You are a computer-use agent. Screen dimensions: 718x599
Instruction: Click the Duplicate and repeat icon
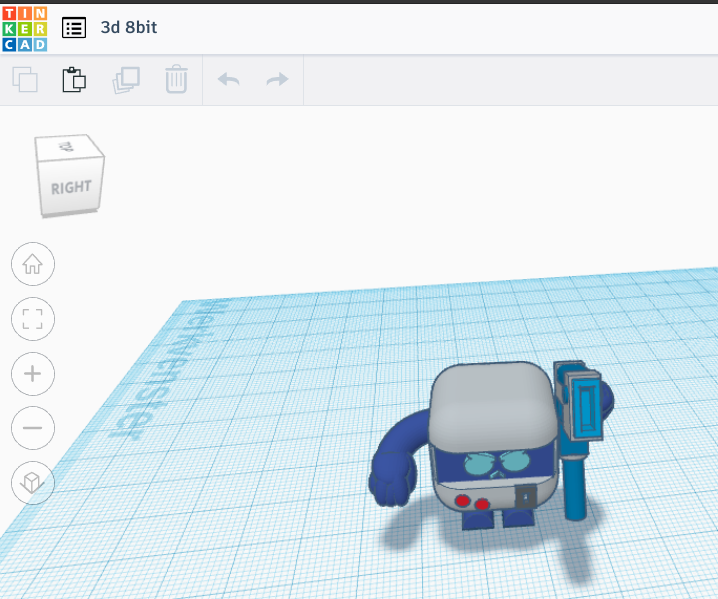(x=126, y=80)
